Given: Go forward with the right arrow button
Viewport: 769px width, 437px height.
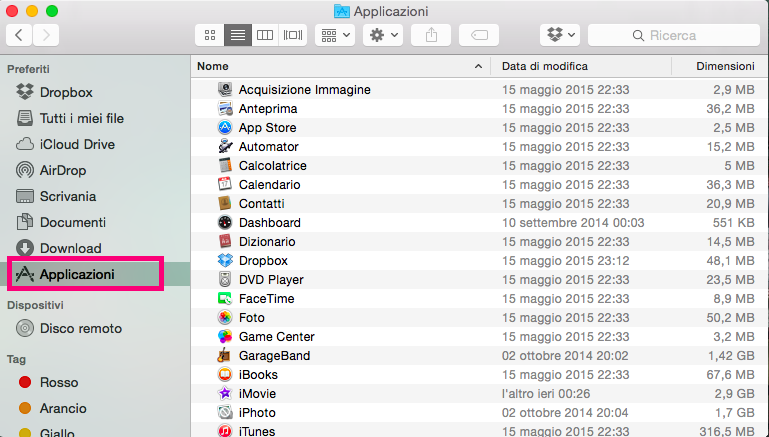Looking at the screenshot, I should (46, 35).
